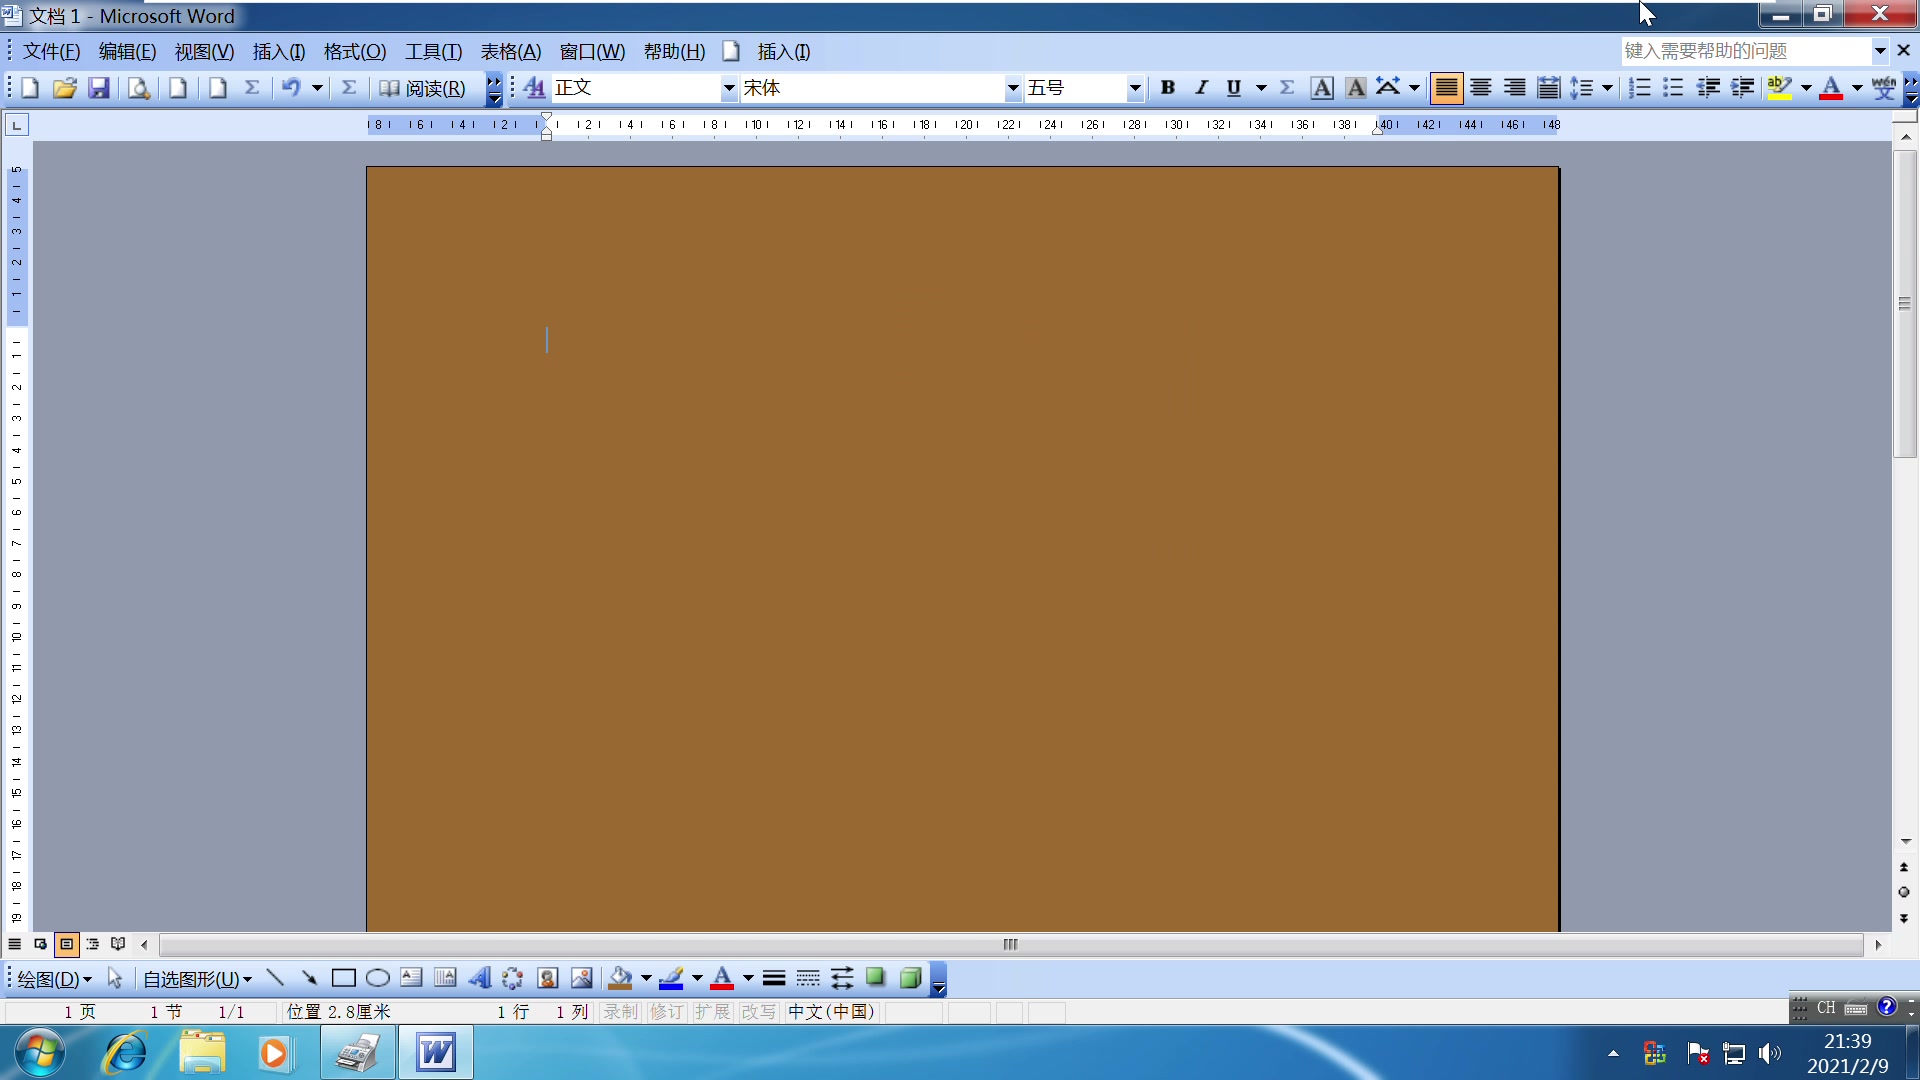Click the red font color swatch in the formatting toolbar

point(1830,88)
